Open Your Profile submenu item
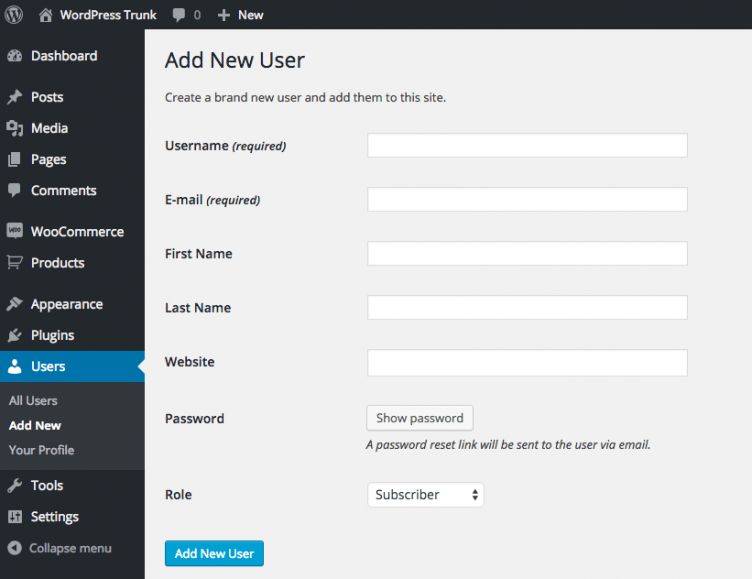The width and height of the screenshot is (752, 579). point(41,450)
